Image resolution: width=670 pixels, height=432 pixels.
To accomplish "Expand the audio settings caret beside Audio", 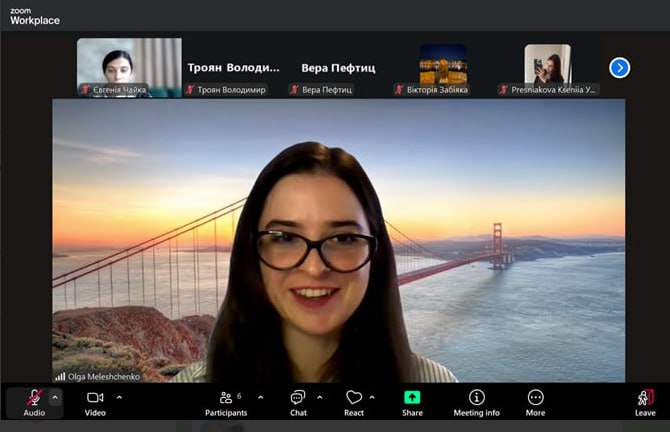I will (55, 397).
